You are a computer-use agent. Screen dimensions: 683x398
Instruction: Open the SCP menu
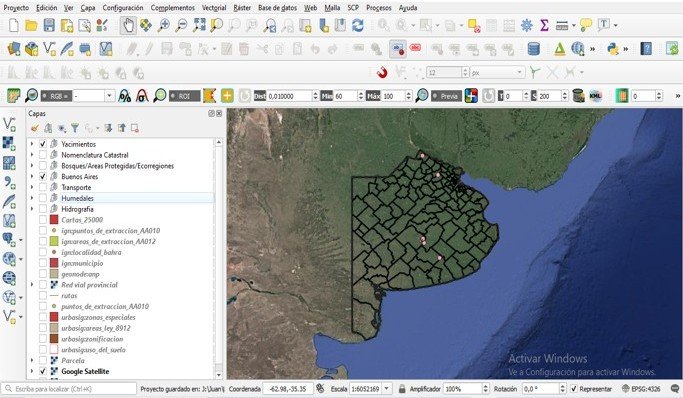point(353,8)
